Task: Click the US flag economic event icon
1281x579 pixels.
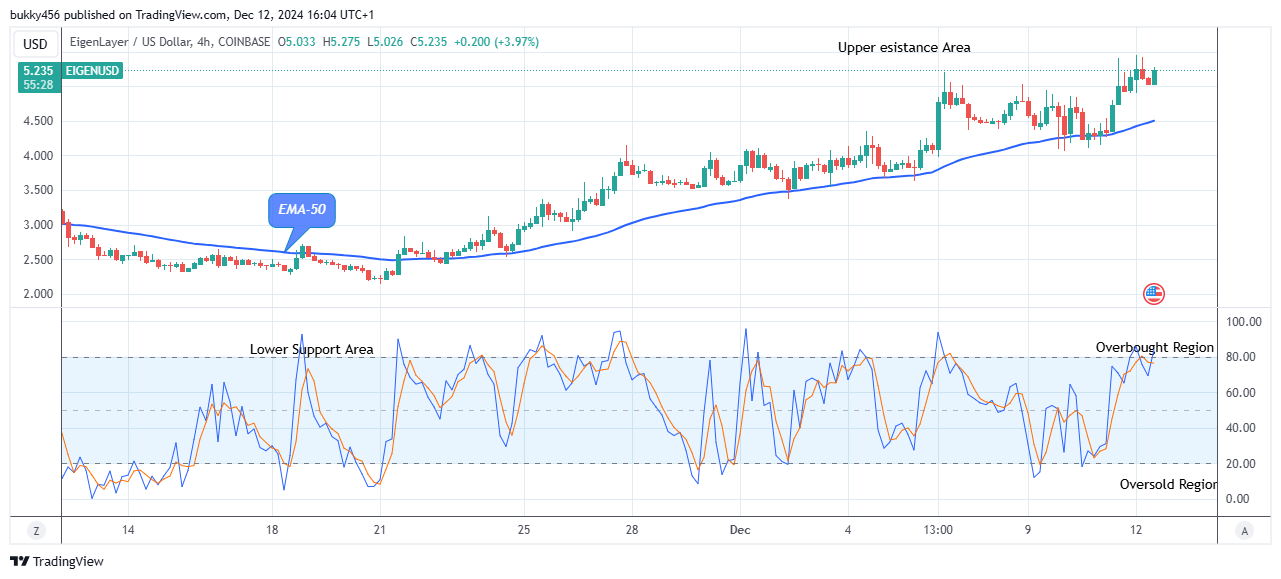Action: click(1153, 294)
